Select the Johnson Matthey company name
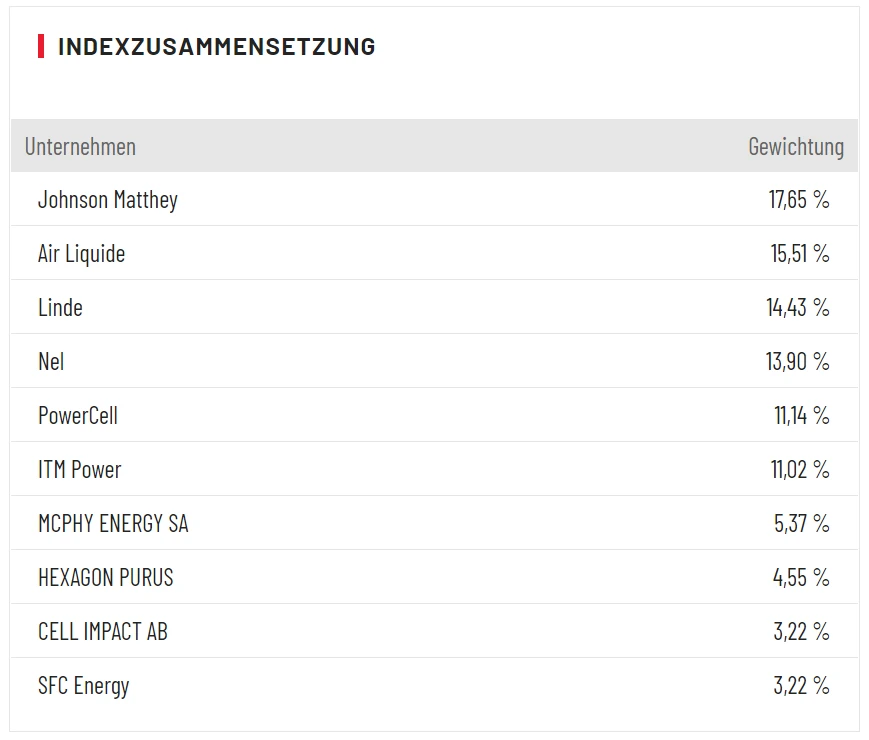The image size is (869, 740). pyautogui.click(x=108, y=200)
